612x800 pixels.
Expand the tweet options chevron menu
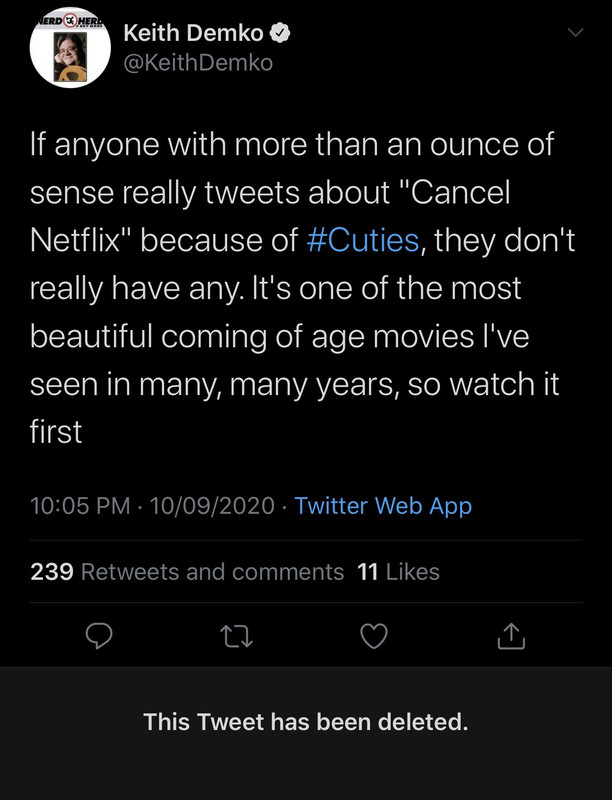[576, 33]
